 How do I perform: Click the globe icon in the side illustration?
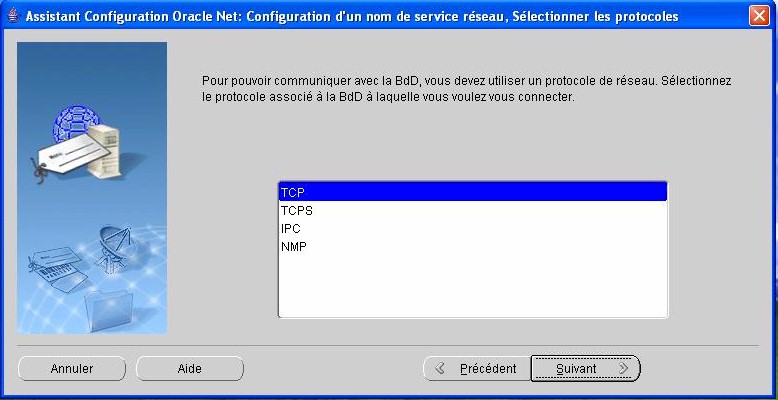75,122
